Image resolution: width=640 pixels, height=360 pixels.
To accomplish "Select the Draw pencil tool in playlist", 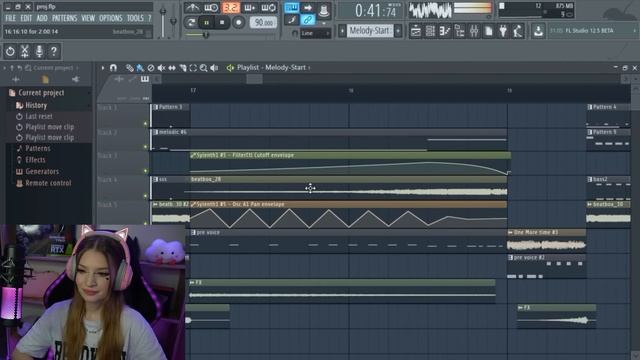I will click(129, 68).
